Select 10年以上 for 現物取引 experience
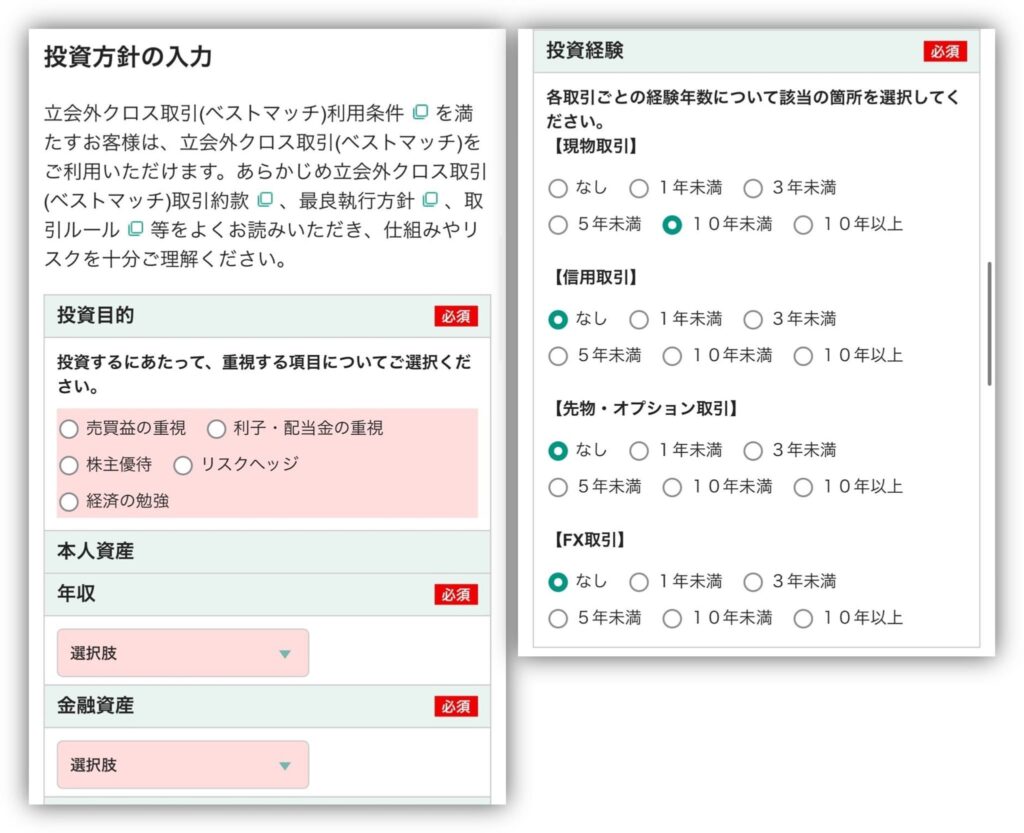 (x=803, y=225)
